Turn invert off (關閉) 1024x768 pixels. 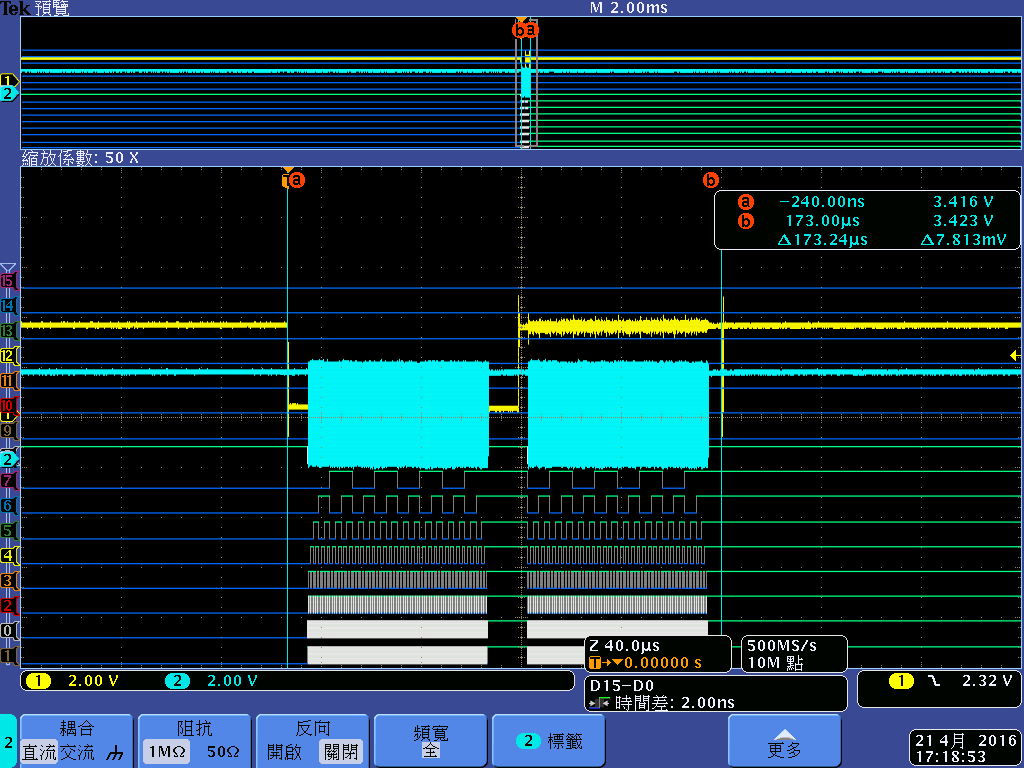point(341,753)
